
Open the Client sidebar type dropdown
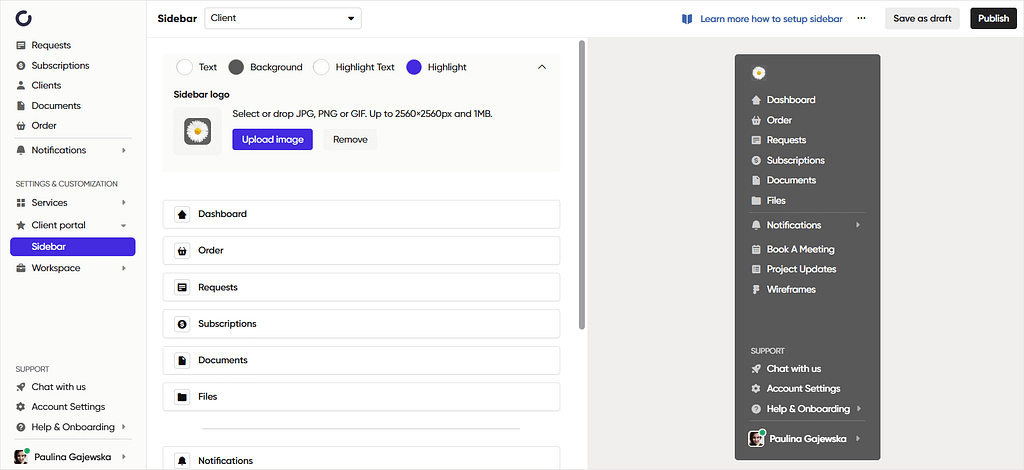[283, 18]
